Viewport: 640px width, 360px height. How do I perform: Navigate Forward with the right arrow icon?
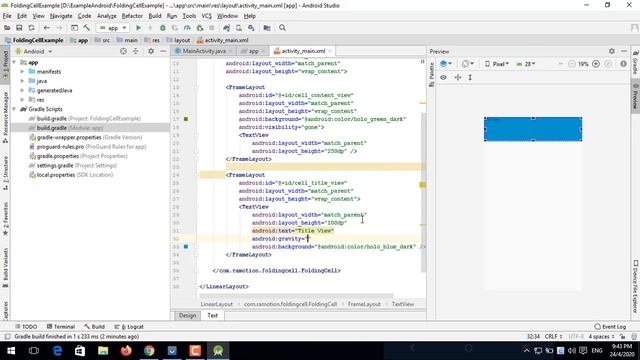click(59, 28)
